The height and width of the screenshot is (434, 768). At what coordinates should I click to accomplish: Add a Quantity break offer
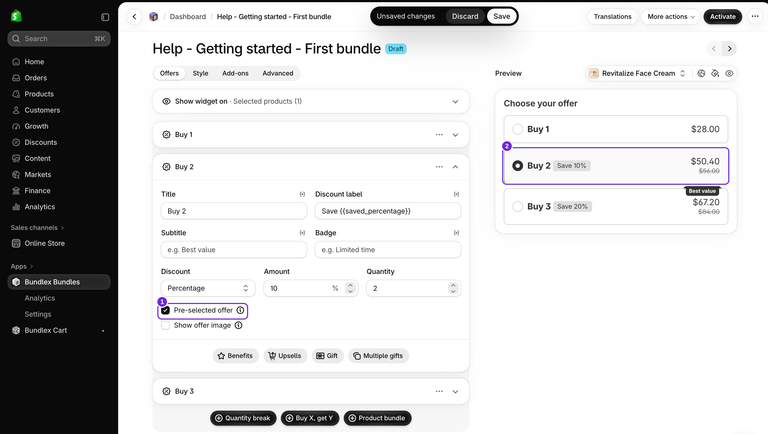point(243,418)
